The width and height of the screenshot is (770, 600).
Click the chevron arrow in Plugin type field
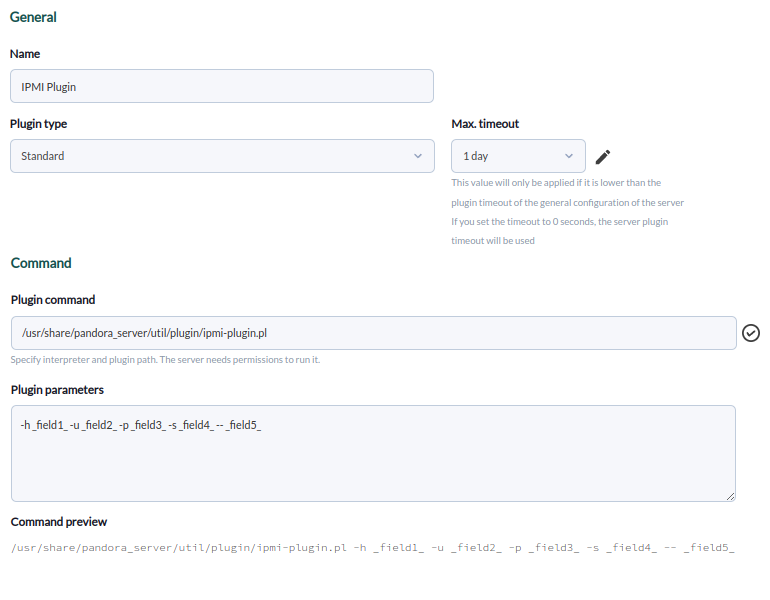point(418,156)
